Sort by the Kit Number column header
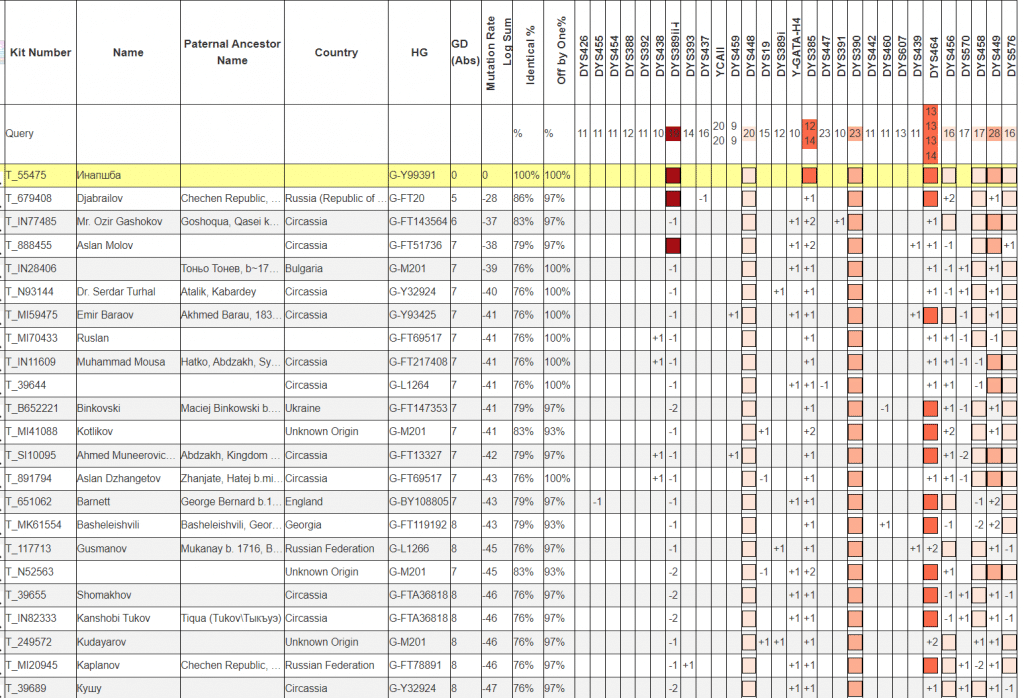1024x698 pixels. (x=40, y=52)
